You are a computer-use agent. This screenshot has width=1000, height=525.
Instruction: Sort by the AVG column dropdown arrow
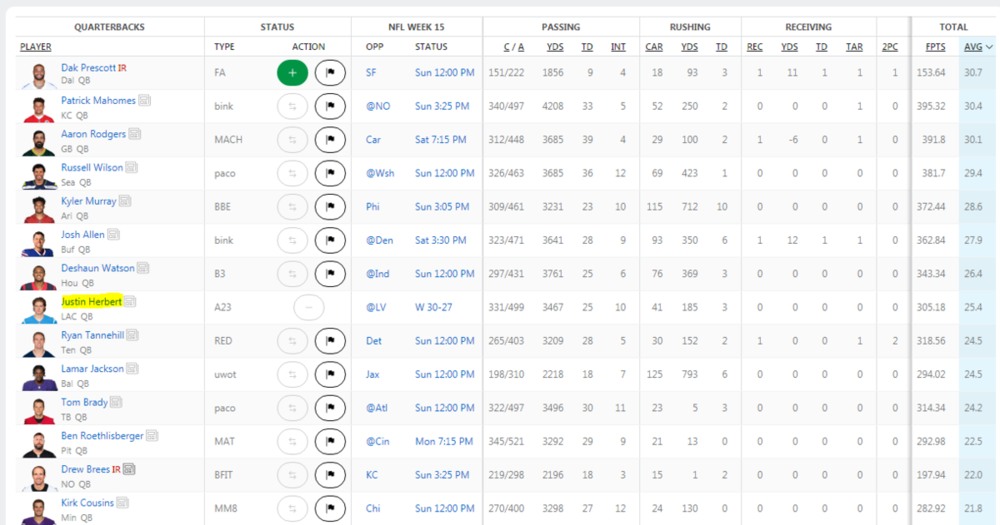pos(990,47)
